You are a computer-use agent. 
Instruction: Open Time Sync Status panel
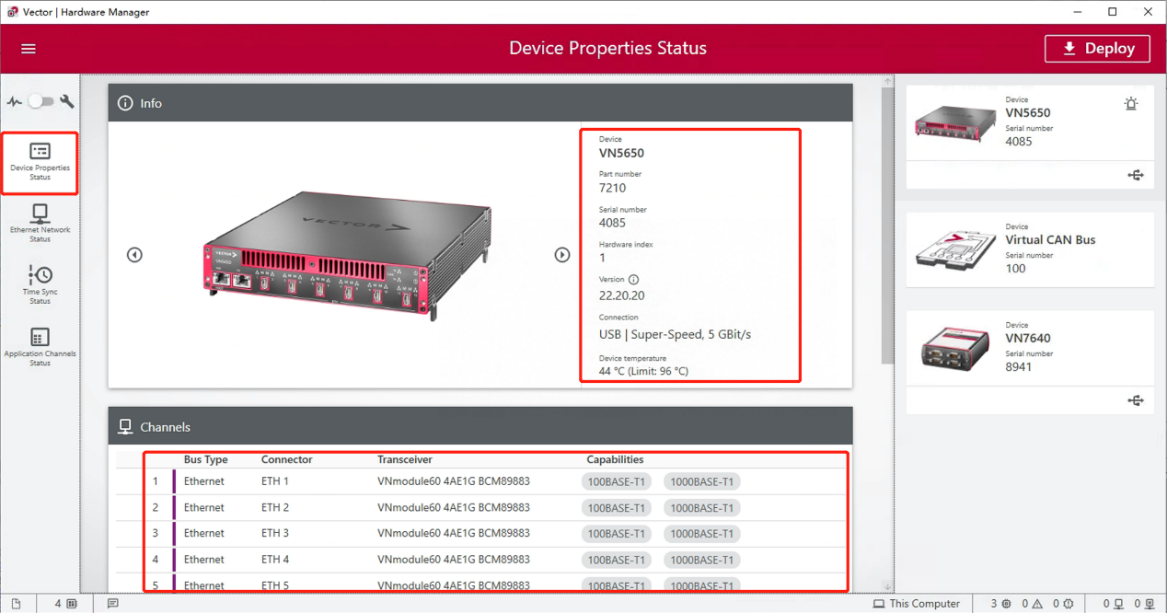(40, 282)
